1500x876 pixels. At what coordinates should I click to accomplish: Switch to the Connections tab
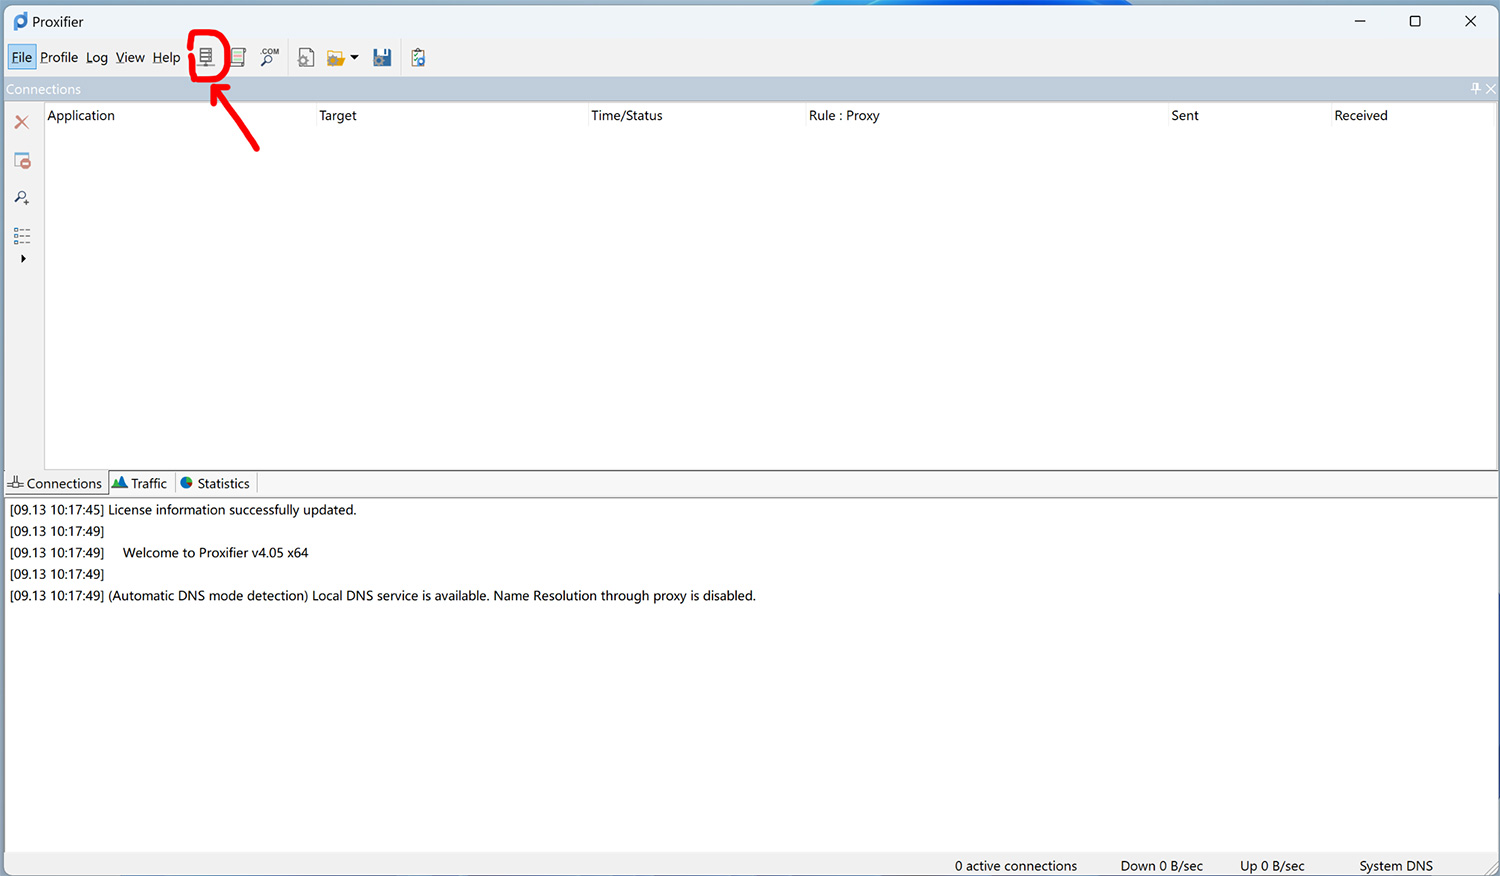pyautogui.click(x=56, y=483)
